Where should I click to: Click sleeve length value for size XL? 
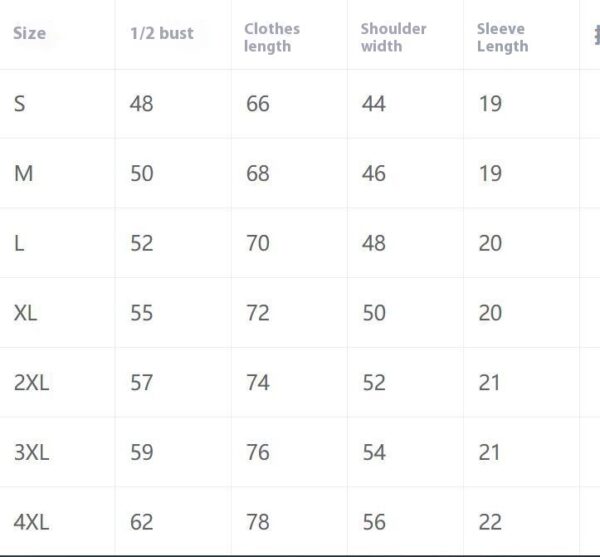(x=489, y=313)
